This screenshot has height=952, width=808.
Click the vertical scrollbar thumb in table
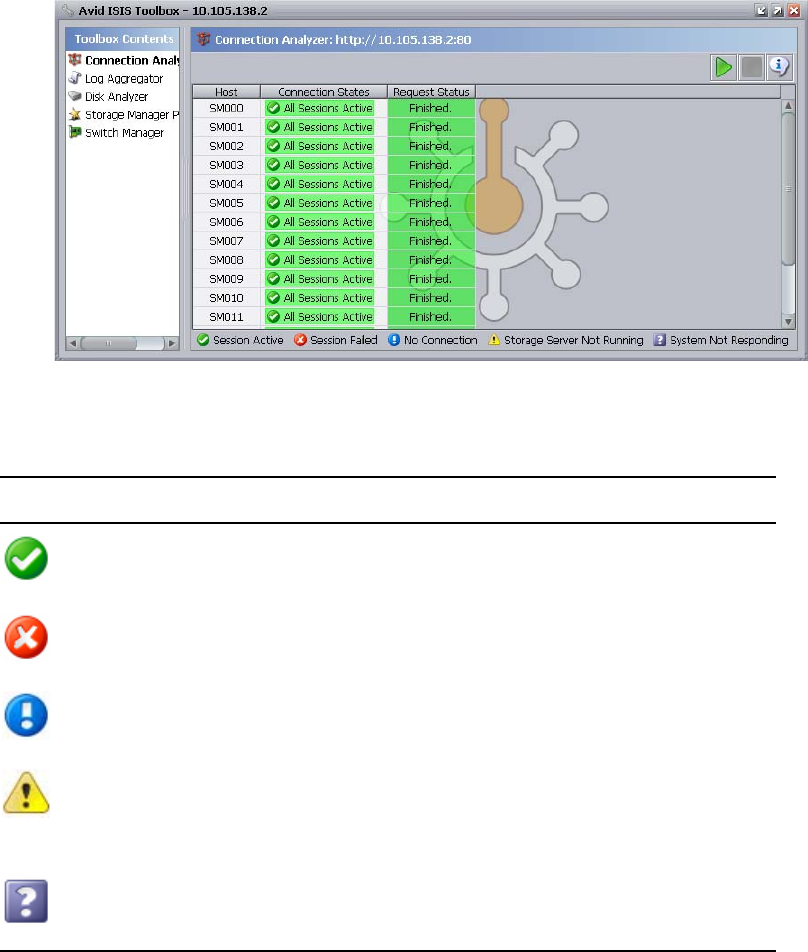click(x=788, y=189)
